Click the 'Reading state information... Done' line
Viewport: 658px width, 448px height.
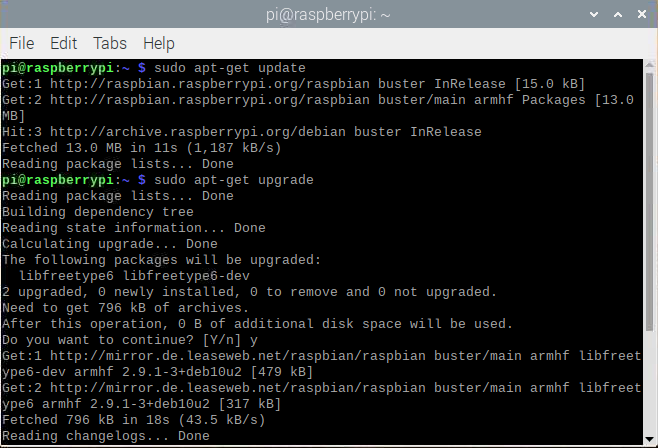(x=134, y=228)
